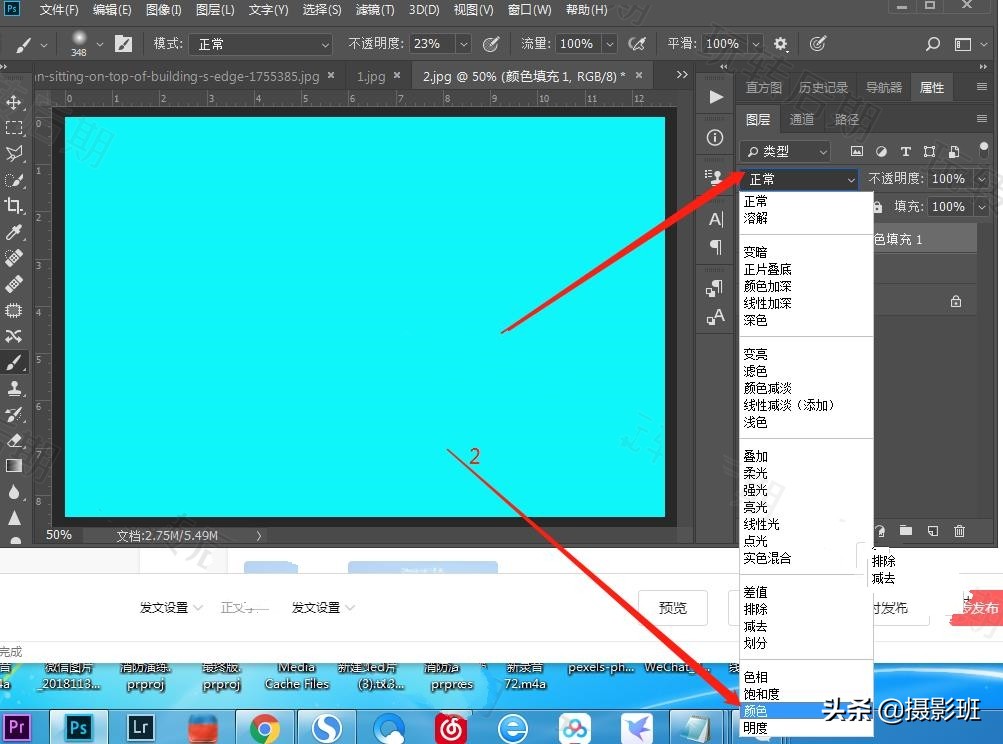
Task: Click the Photoshop search magnifier icon
Action: pos(932,44)
